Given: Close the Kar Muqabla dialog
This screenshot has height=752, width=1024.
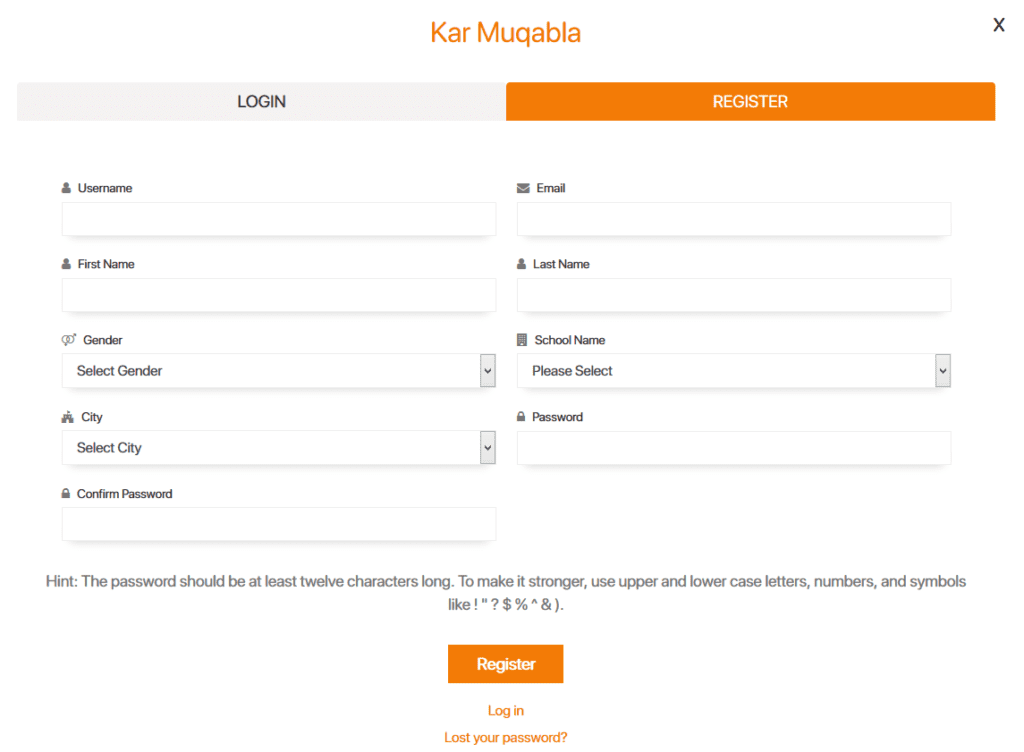Looking at the screenshot, I should [x=998, y=25].
